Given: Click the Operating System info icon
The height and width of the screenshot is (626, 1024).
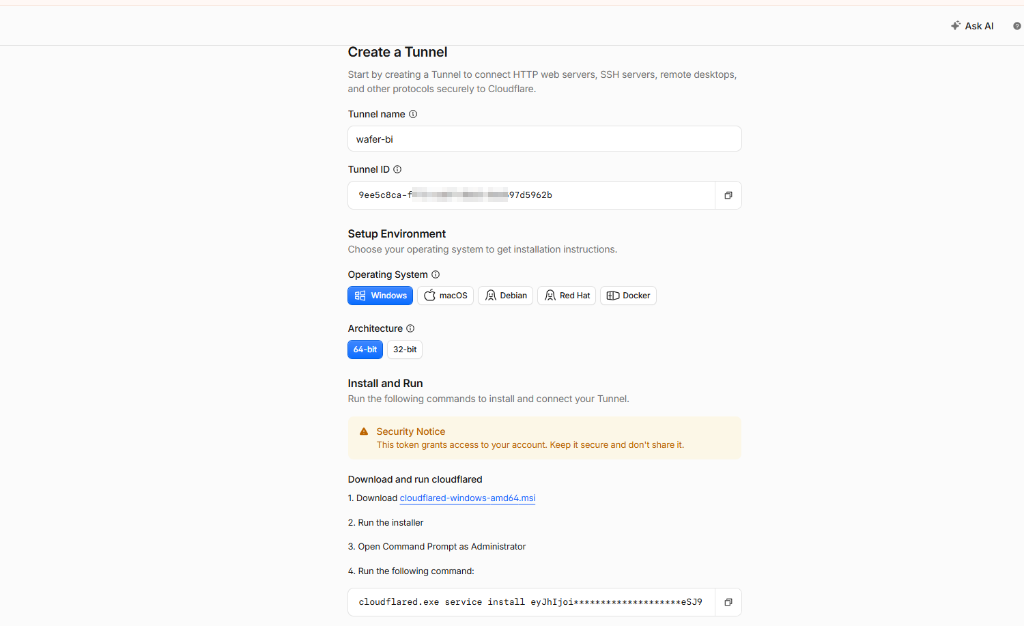Looking at the screenshot, I should (x=436, y=275).
